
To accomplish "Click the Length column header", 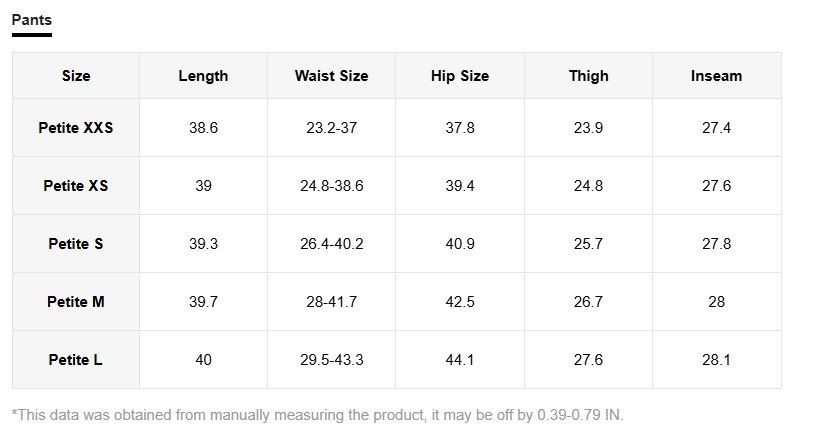I will 203,76.
